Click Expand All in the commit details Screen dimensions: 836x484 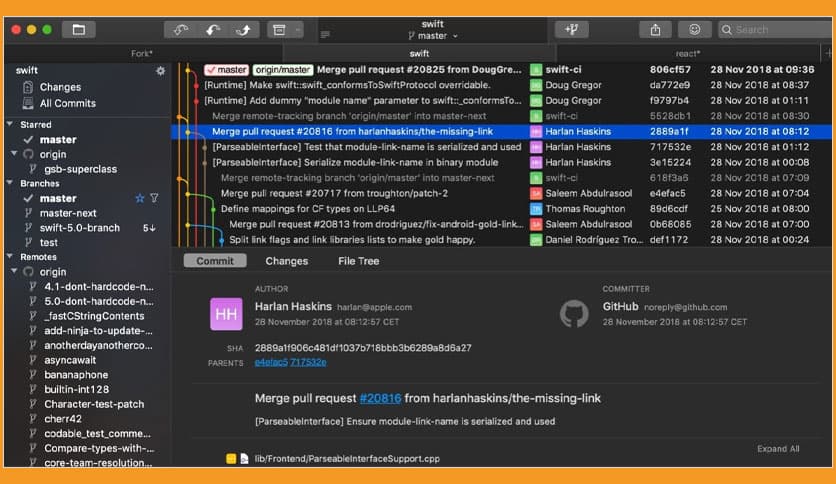point(778,449)
